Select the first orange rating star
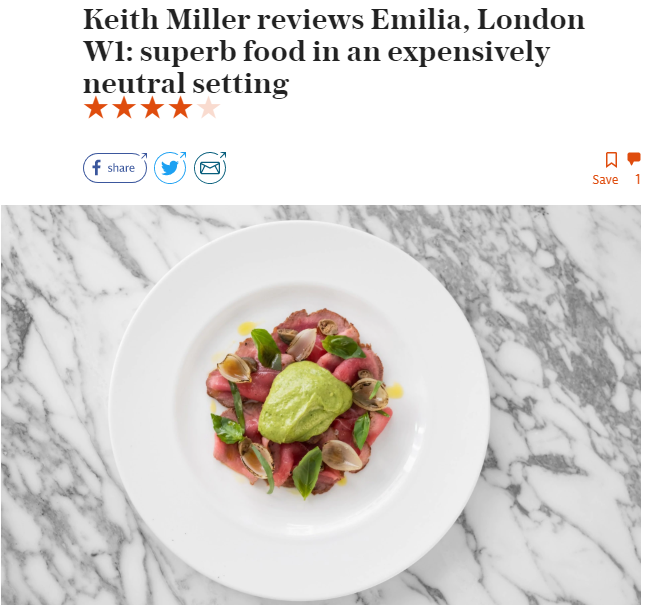 [x=97, y=109]
